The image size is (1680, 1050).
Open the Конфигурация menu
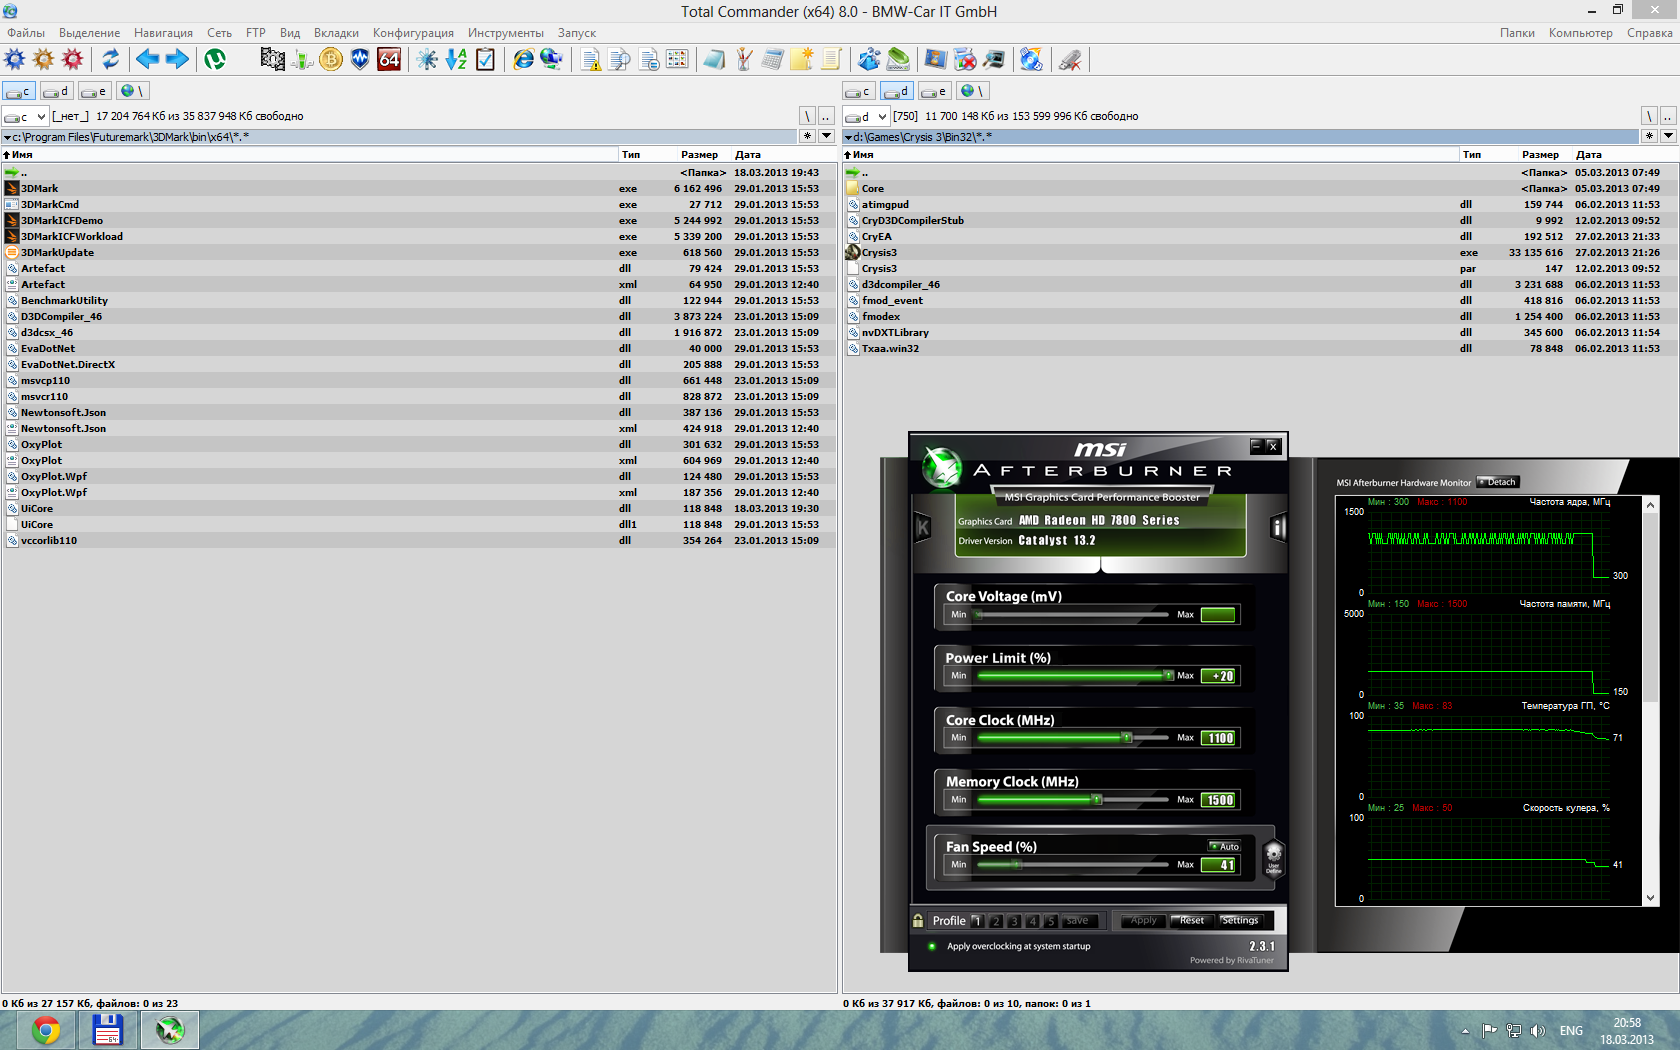[x=413, y=33]
